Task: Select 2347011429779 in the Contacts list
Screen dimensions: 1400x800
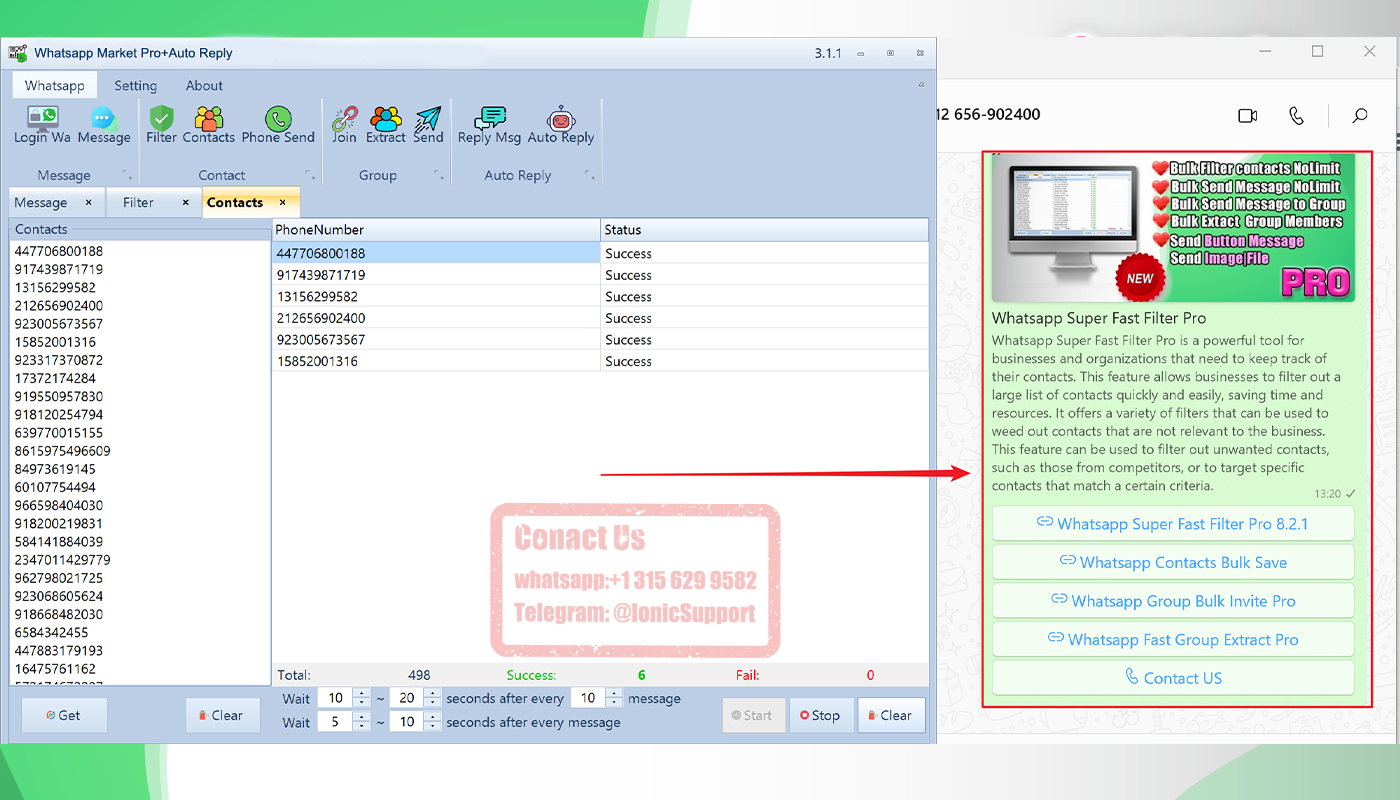Action: (x=62, y=560)
